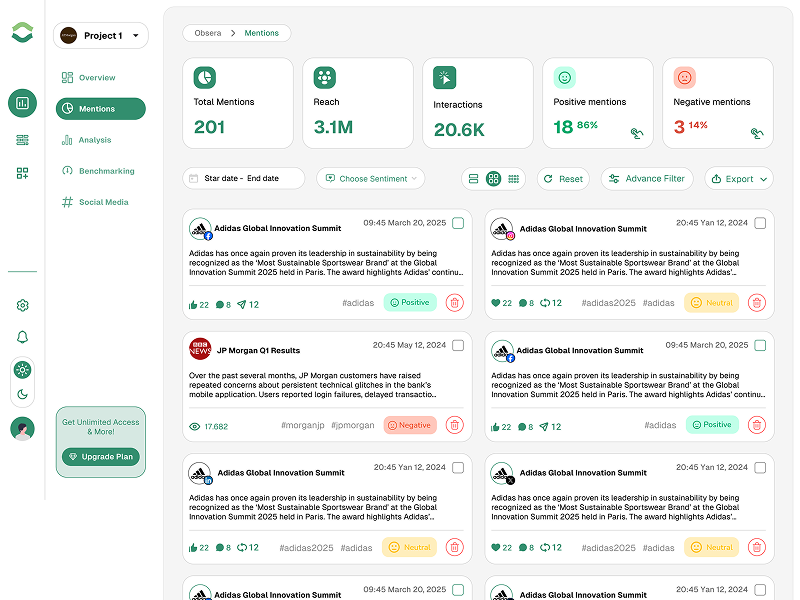Click the hand icon in Positive mentions card

point(637,133)
